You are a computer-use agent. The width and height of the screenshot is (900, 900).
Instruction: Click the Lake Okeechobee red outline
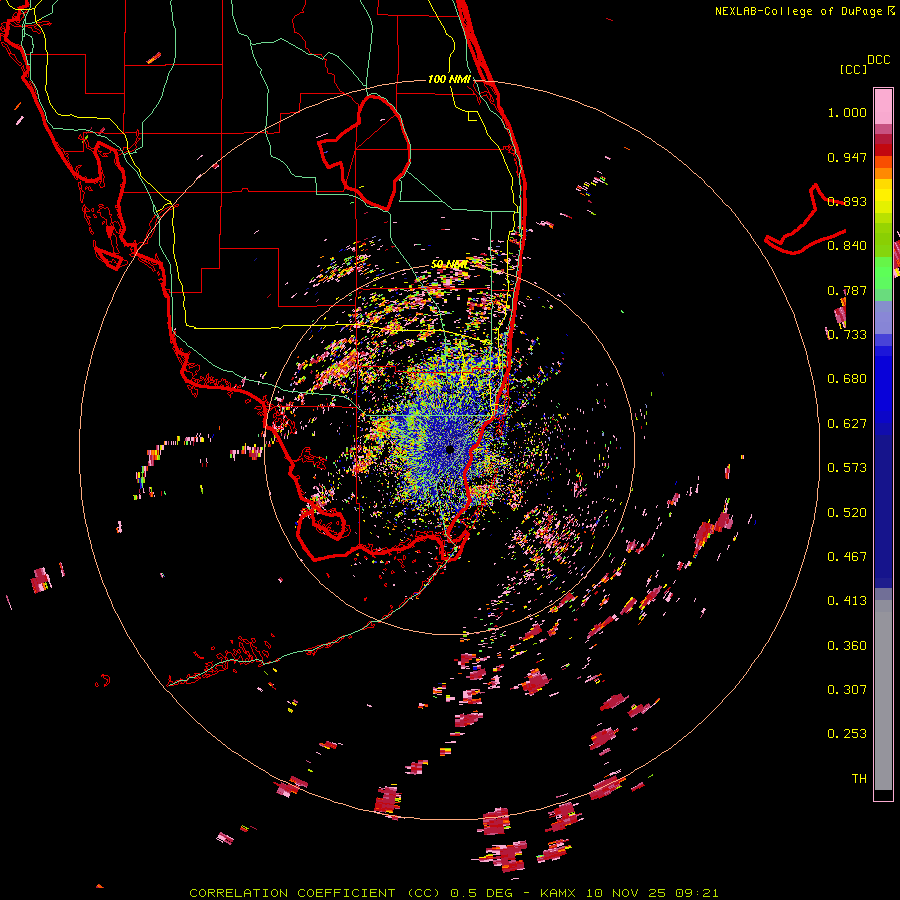click(364, 153)
